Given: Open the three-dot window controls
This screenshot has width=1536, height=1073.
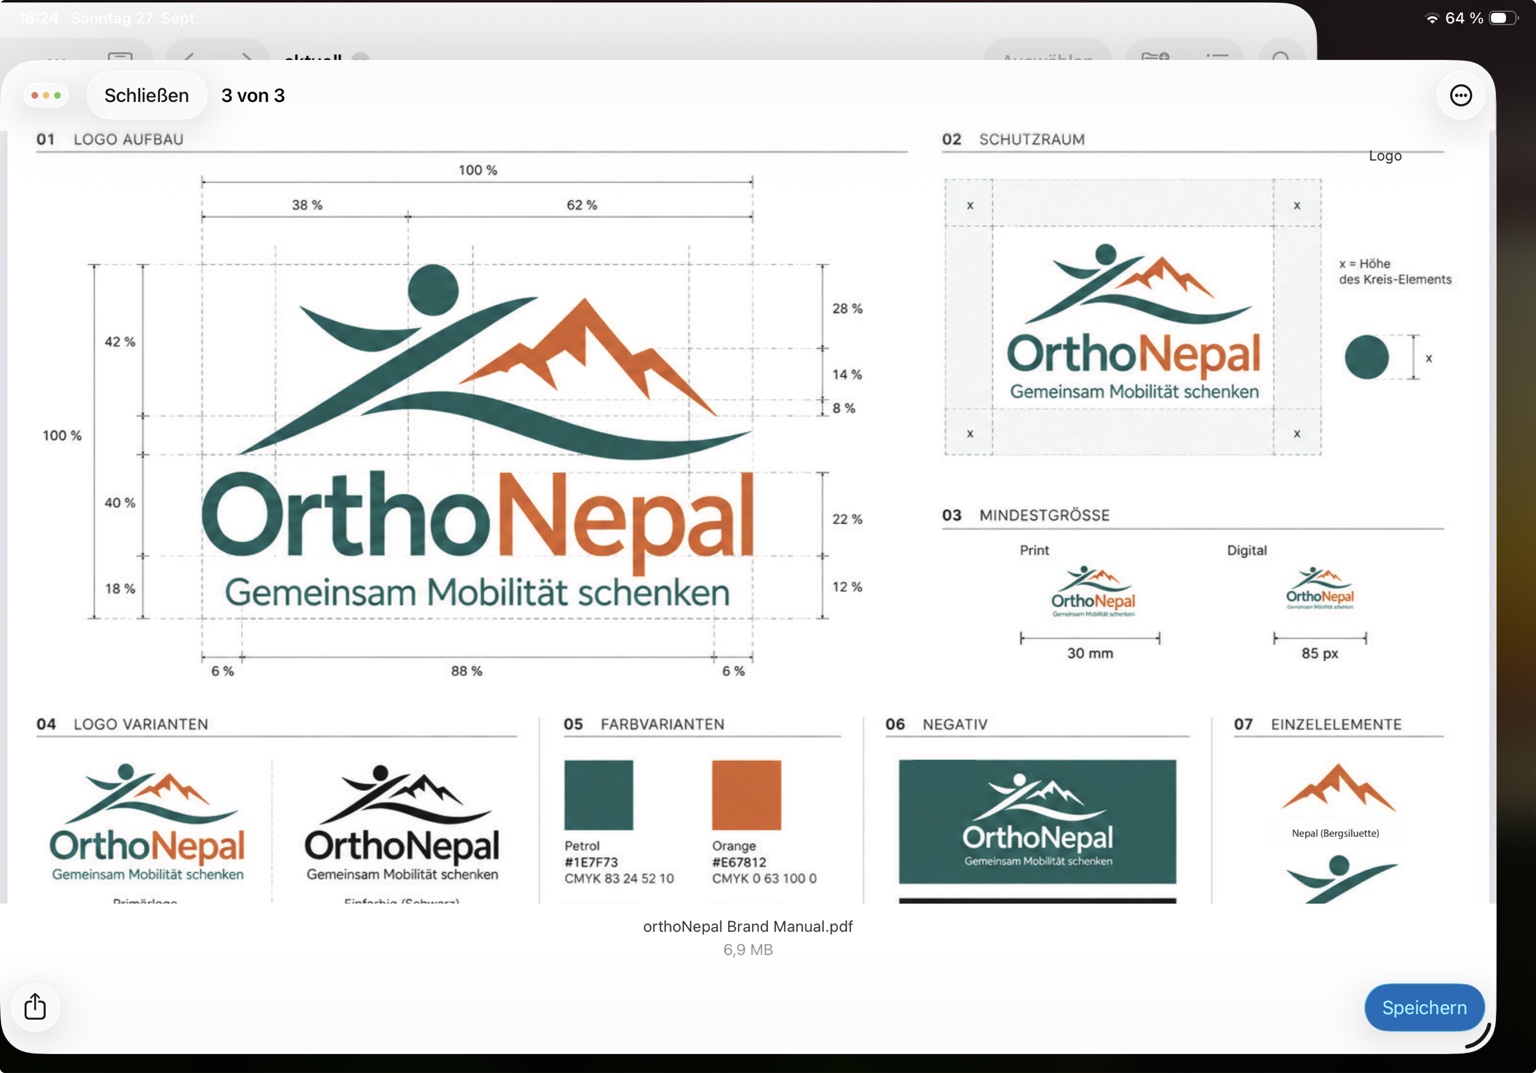Looking at the screenshot, I should (x=46, y=95).
